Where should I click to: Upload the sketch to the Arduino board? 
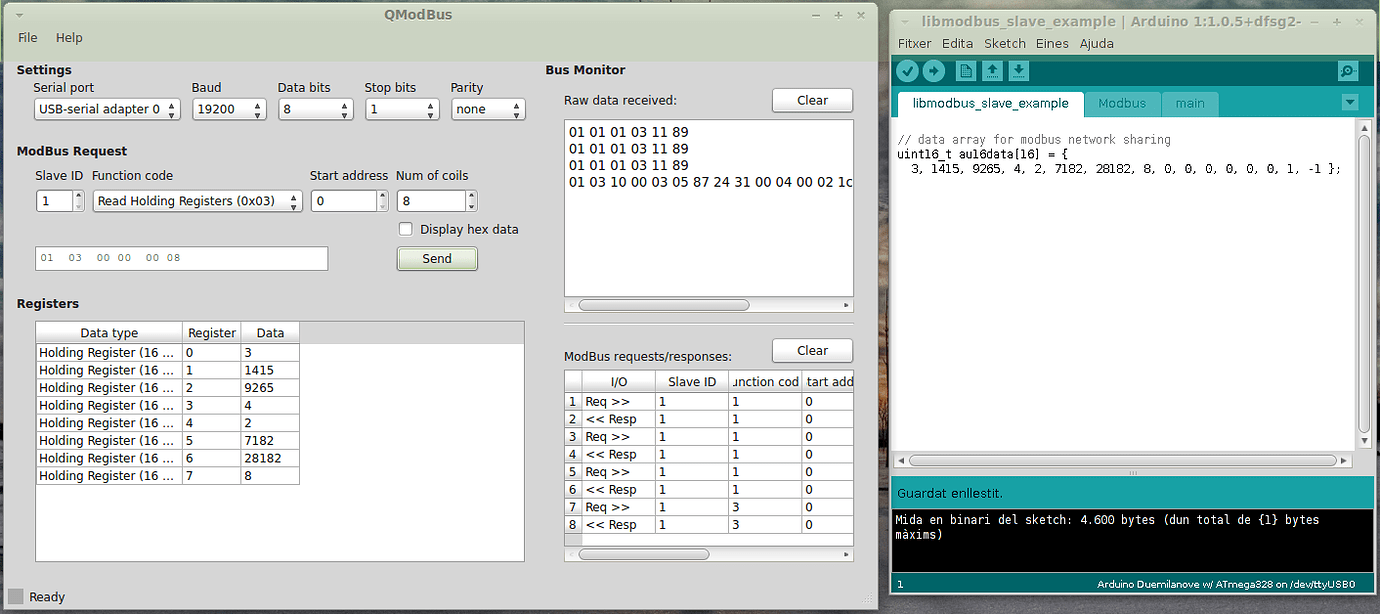[936, 71]
